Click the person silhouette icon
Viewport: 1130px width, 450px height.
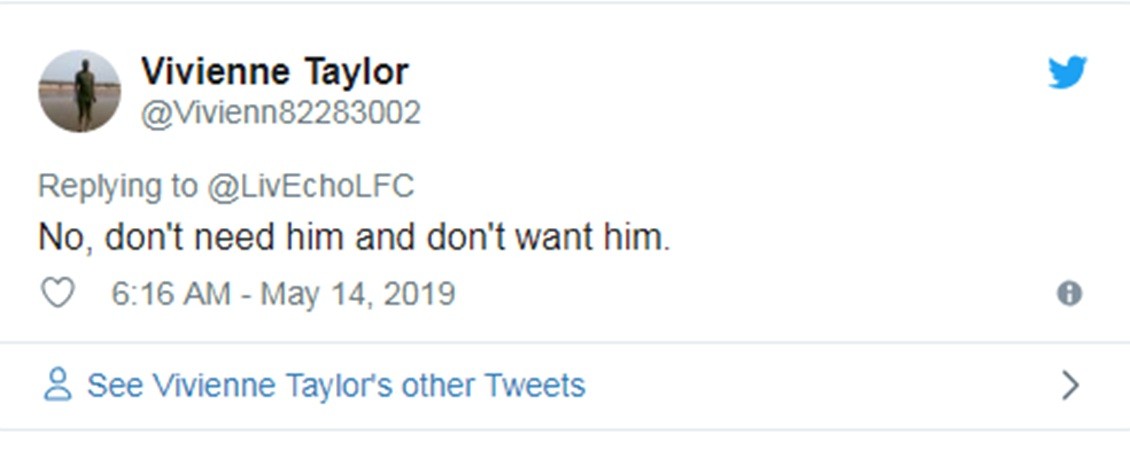(58, 385)
